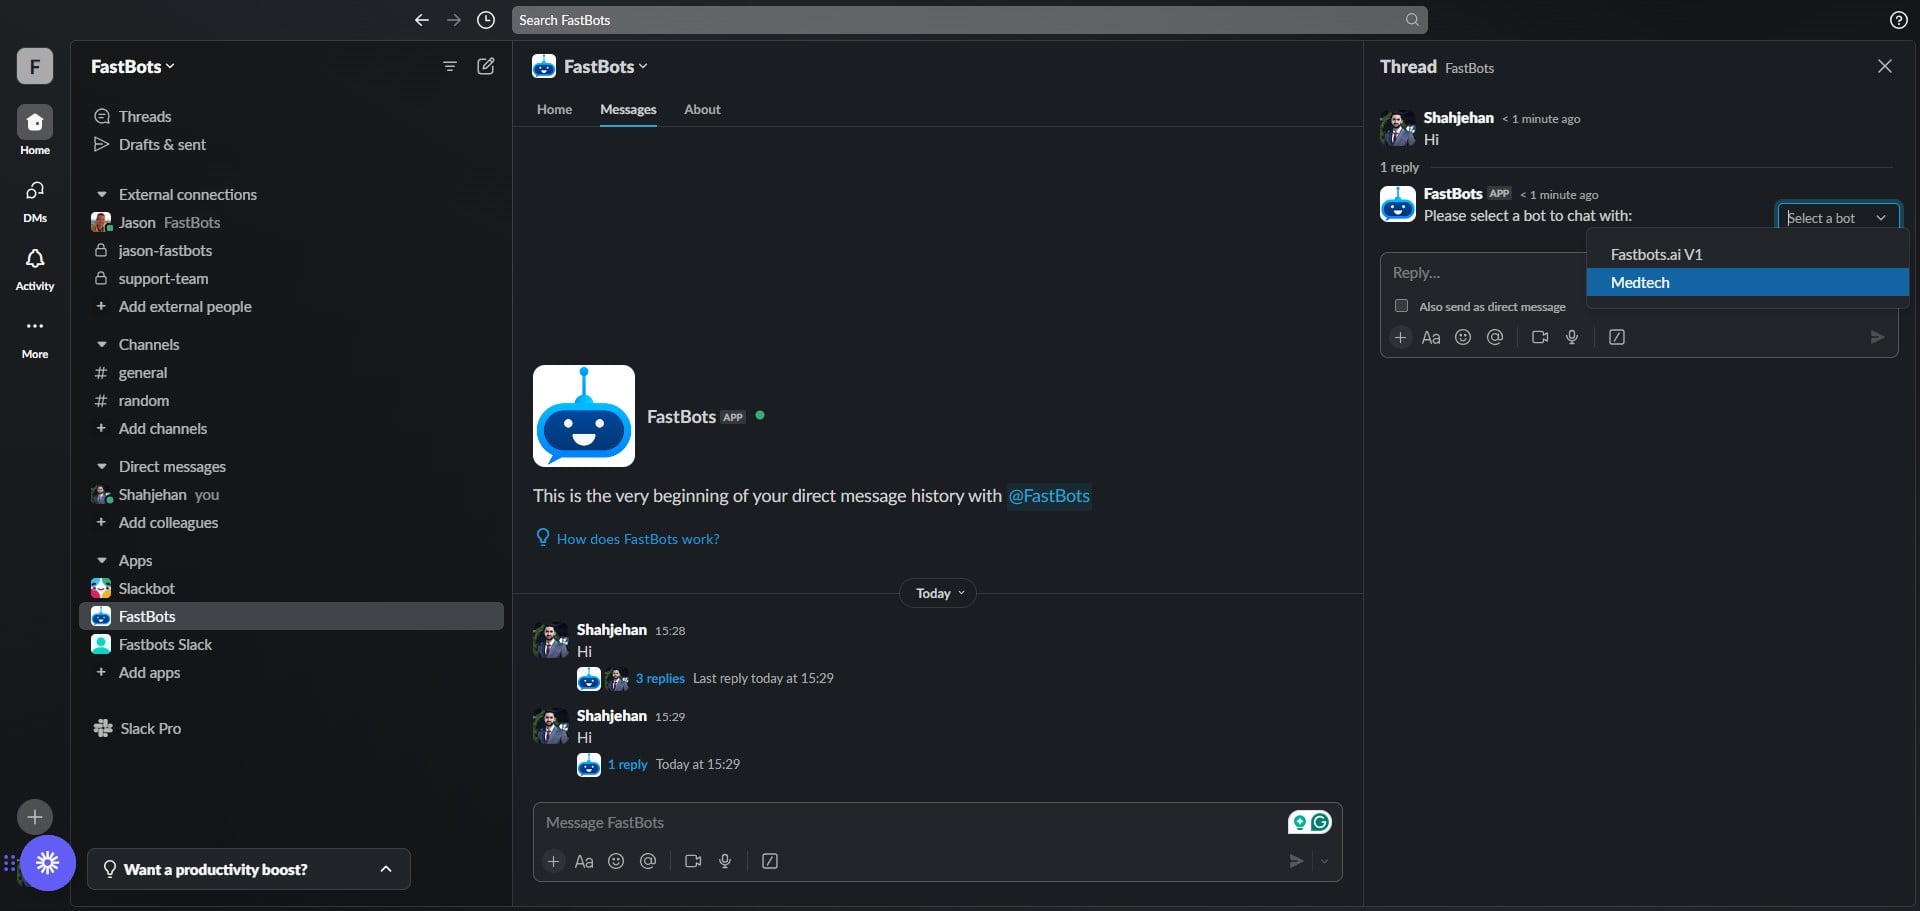
Task: Collapse the External connections section
Action: [x=102, y=194]
